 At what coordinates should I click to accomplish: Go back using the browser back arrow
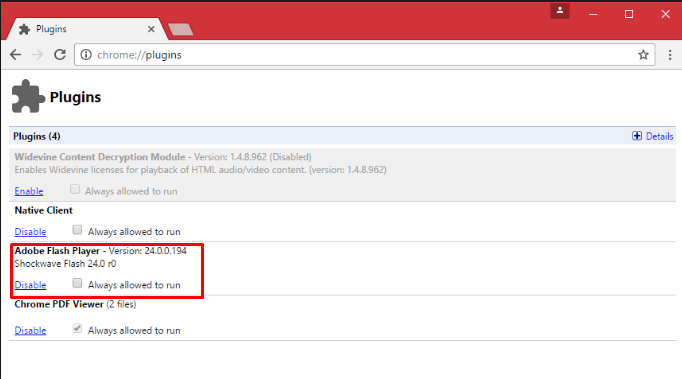pyautogui.click(x=16, y=55)
